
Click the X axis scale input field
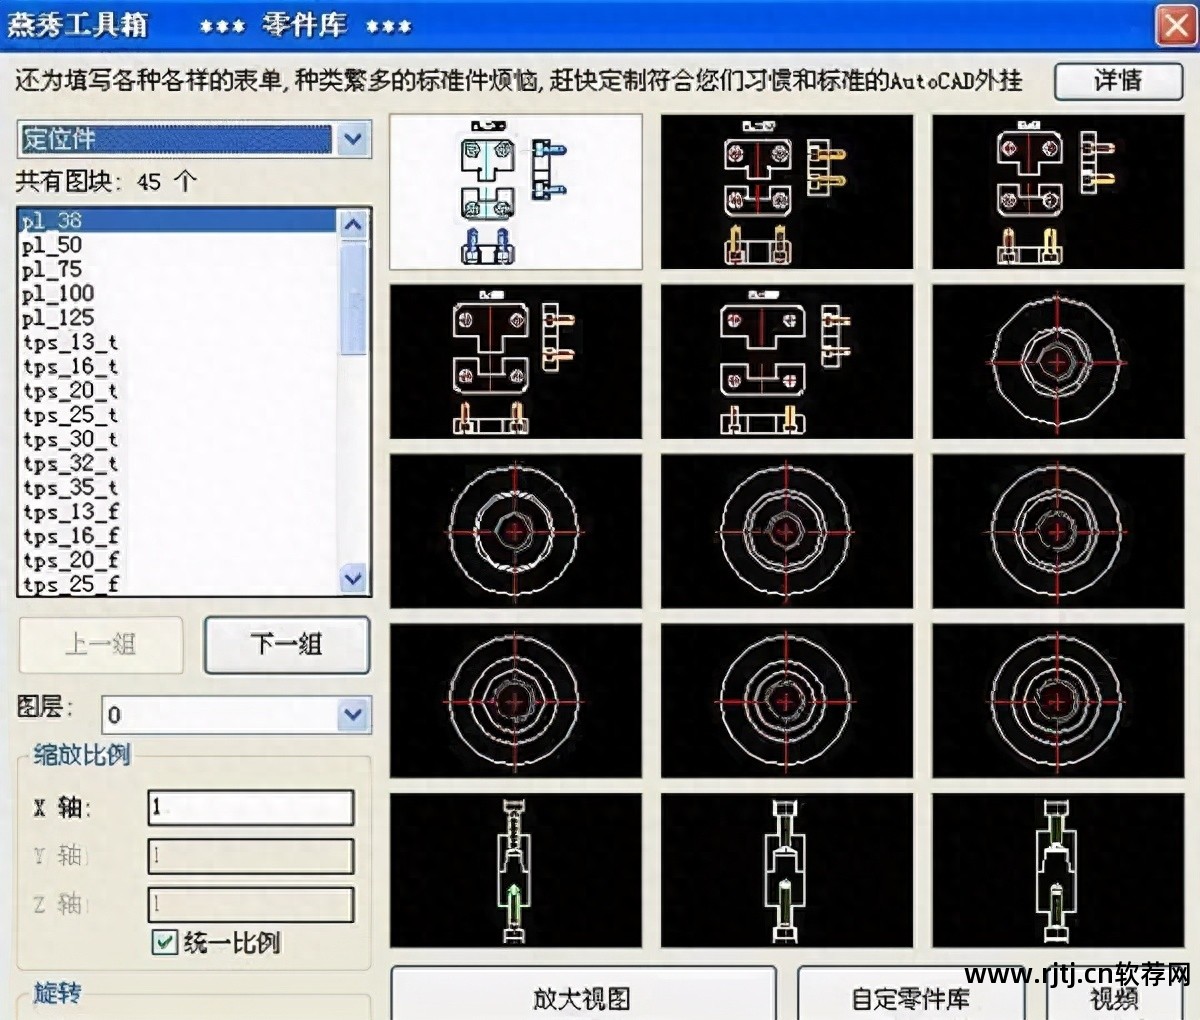click(x=250, y=806)
